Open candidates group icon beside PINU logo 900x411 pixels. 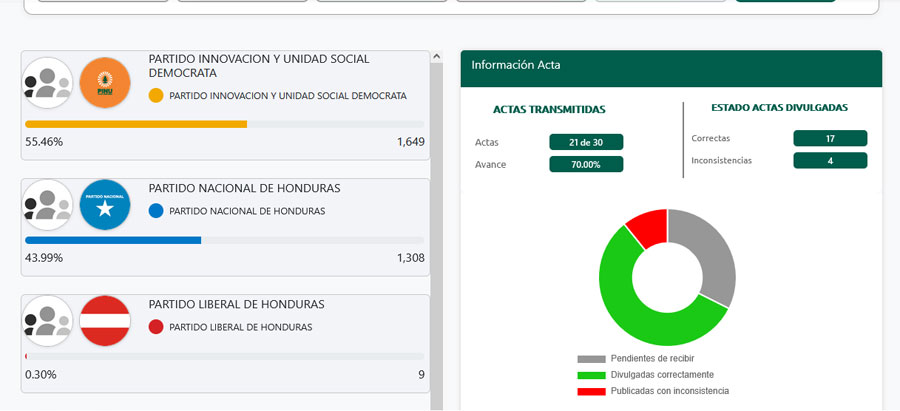pos(48,83)
